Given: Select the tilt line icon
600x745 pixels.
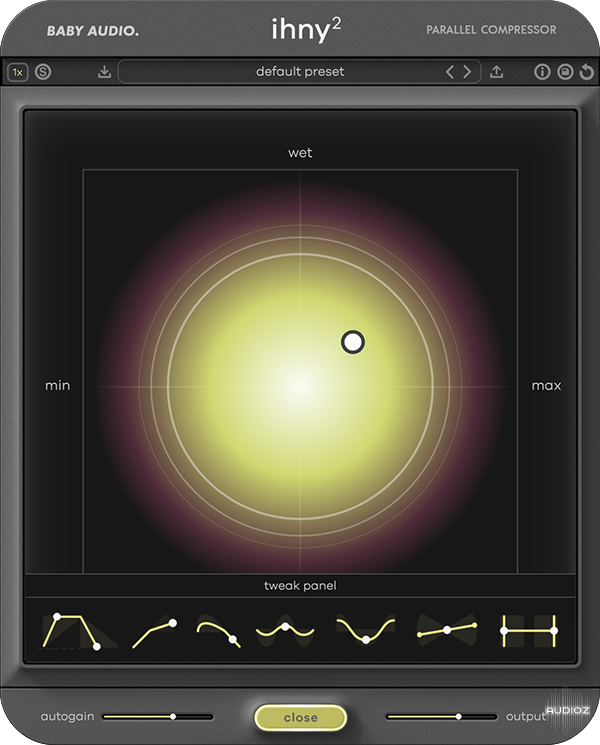Looking at the screenshot, I should [447, 630].
